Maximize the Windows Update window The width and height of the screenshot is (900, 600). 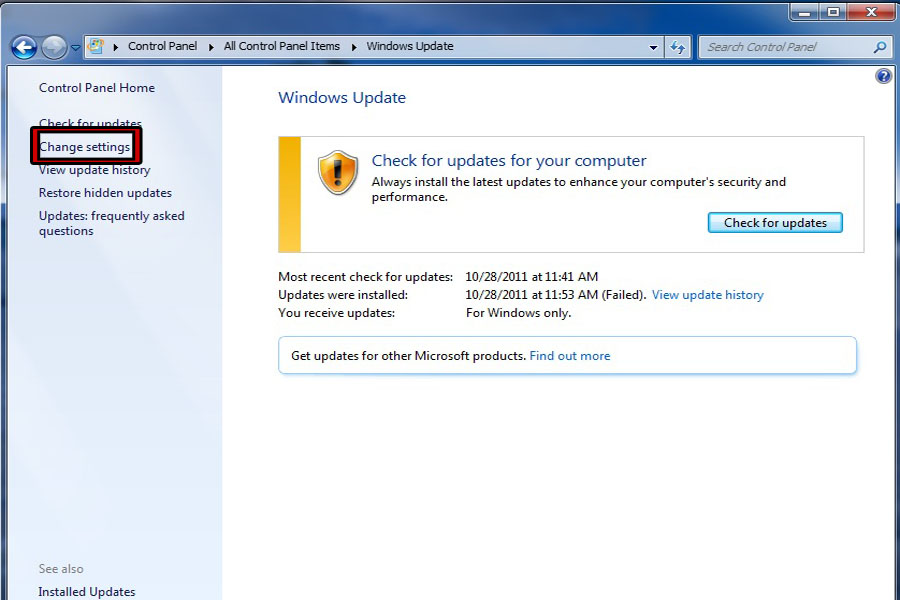click(833, 12)
